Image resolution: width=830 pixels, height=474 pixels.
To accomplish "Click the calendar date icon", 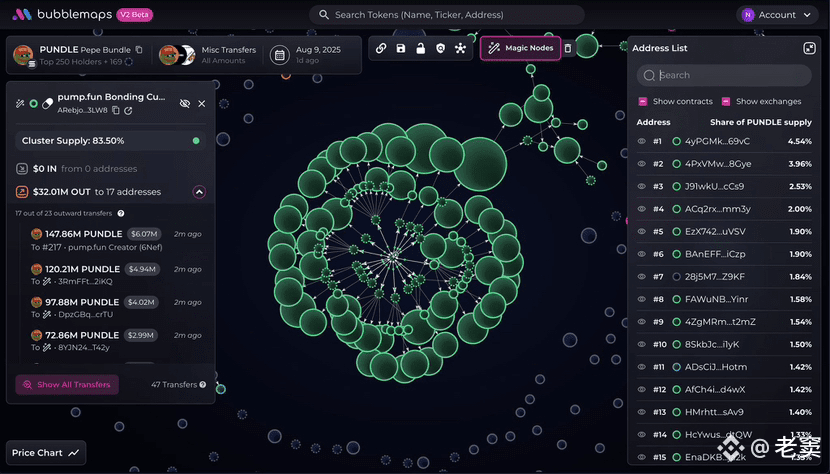I will (281, 55).
